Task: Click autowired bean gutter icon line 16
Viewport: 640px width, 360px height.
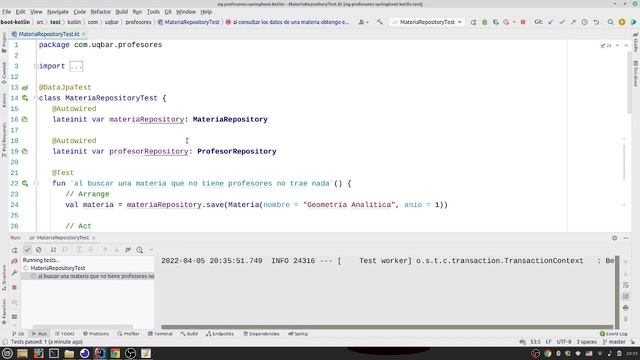Action: 25,119
